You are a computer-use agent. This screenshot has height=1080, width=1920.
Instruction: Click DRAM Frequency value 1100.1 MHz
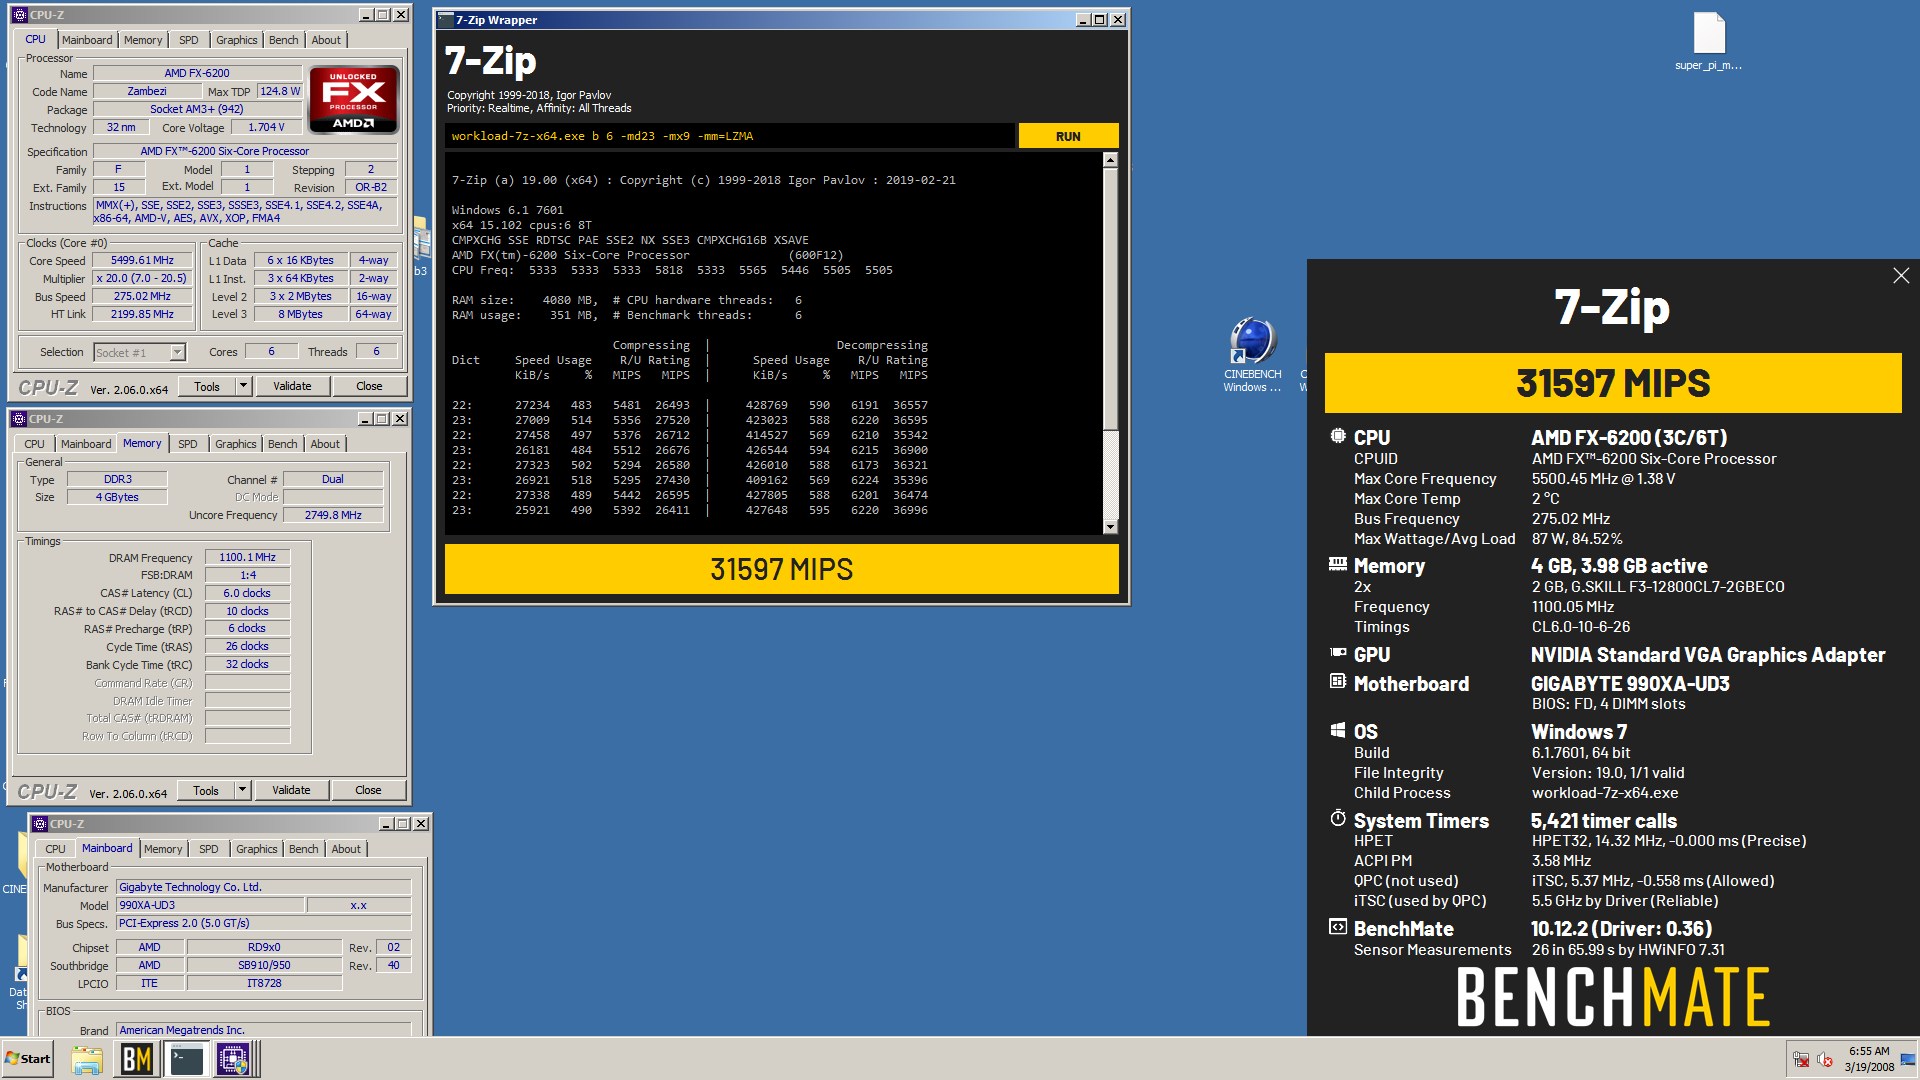click(x=247, y=558)
